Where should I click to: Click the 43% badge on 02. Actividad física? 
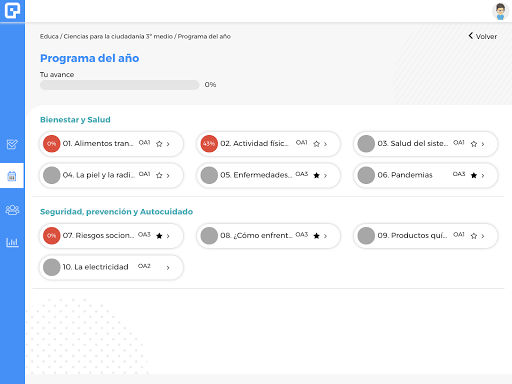209,144
